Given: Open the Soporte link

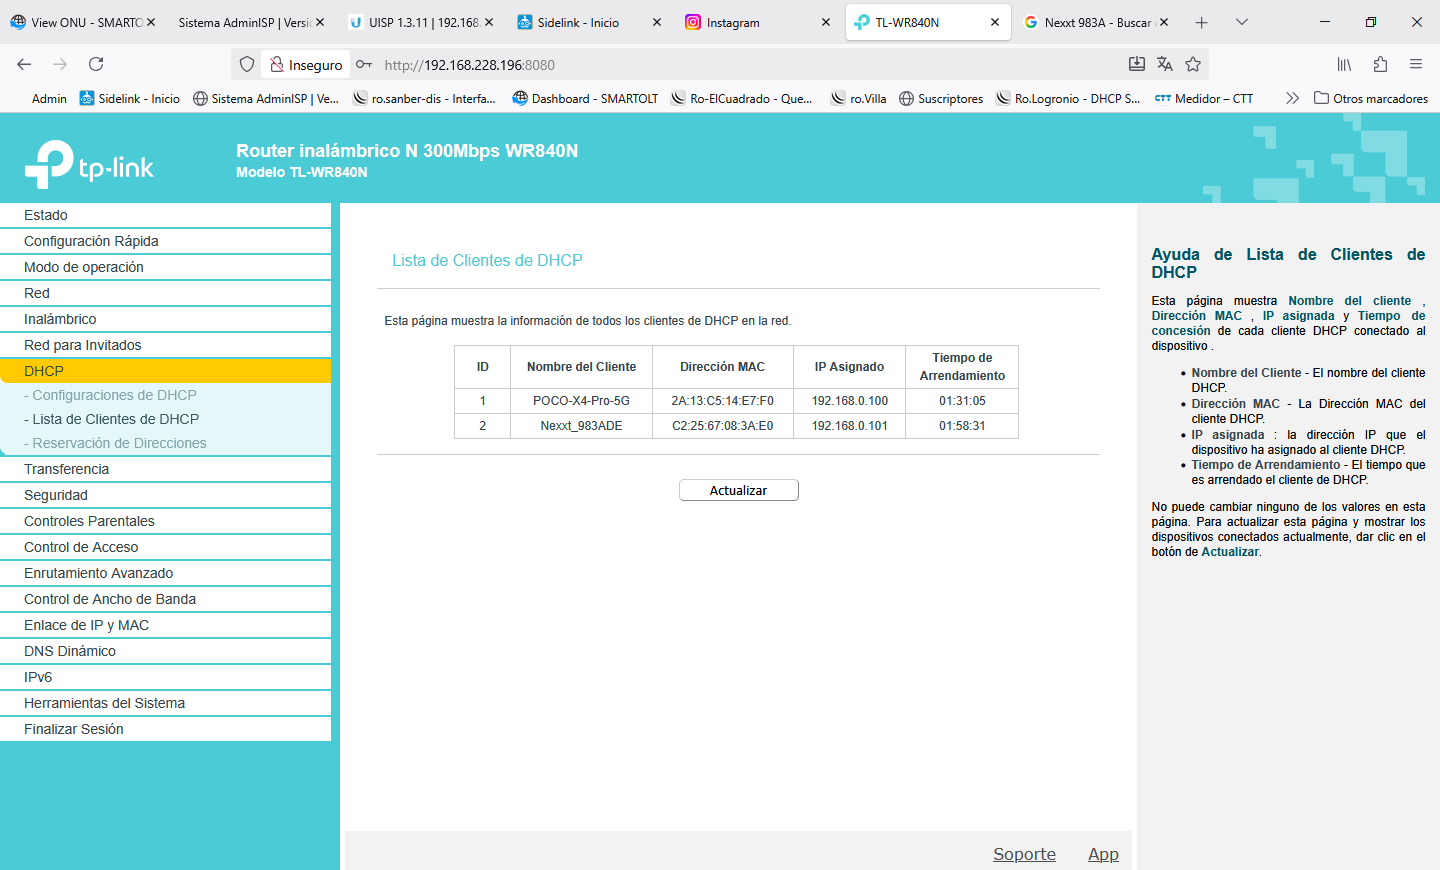Looking at the screenshot, I should coord(1024,854).
